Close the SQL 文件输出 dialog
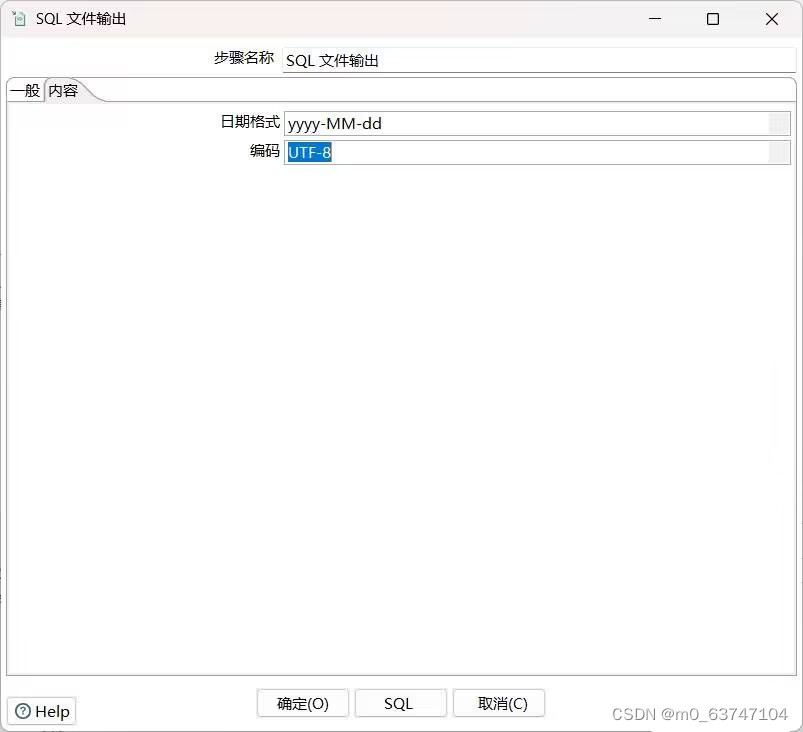Image resolution: width=803 pixels, height=732 pixels. [x=772, y=19]
